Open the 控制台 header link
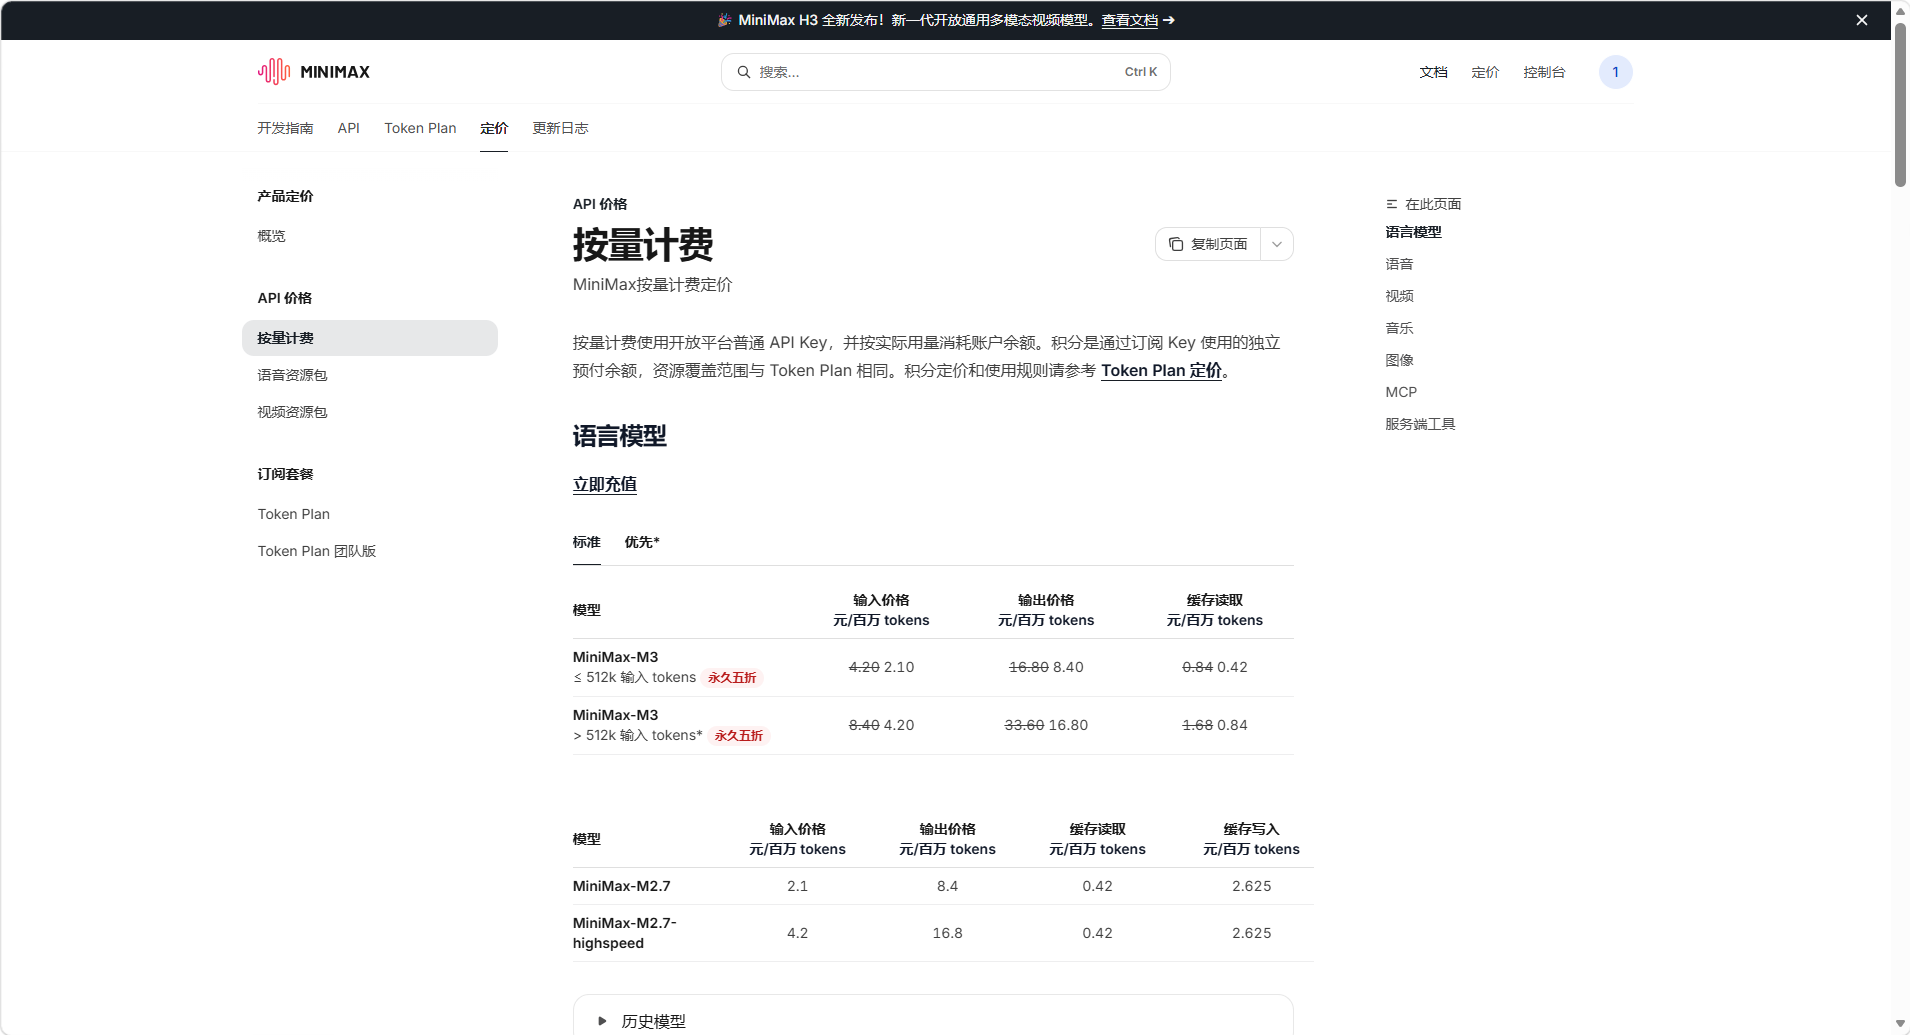Screen dimensions: 1910x1035 point(1544,72)
